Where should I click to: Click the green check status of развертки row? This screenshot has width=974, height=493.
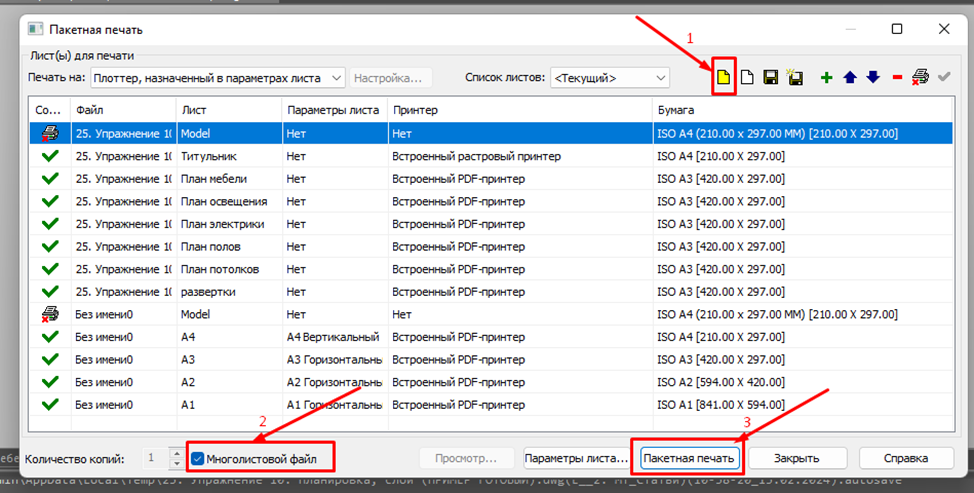click(50, 292)
